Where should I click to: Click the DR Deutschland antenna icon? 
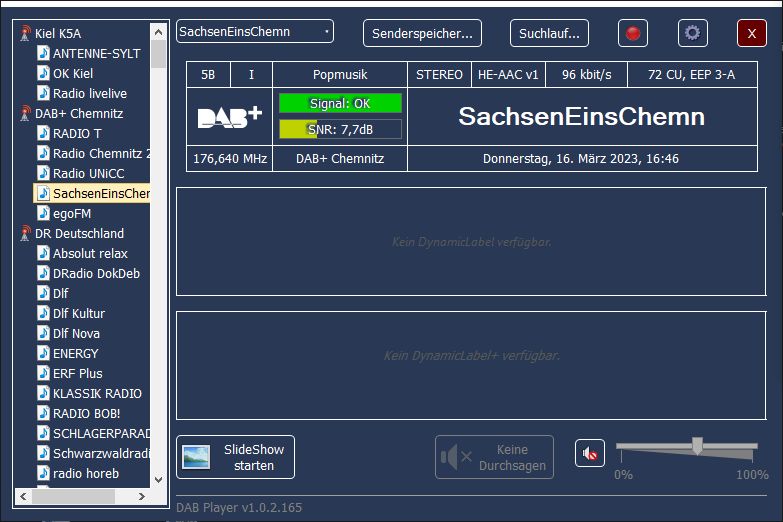(25, 233)
